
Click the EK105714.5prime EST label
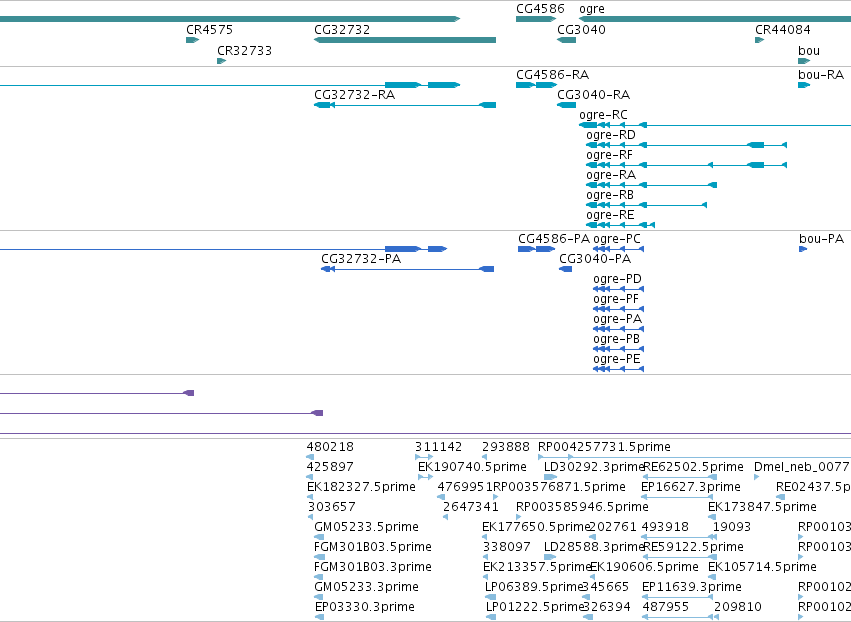point(763,568)
